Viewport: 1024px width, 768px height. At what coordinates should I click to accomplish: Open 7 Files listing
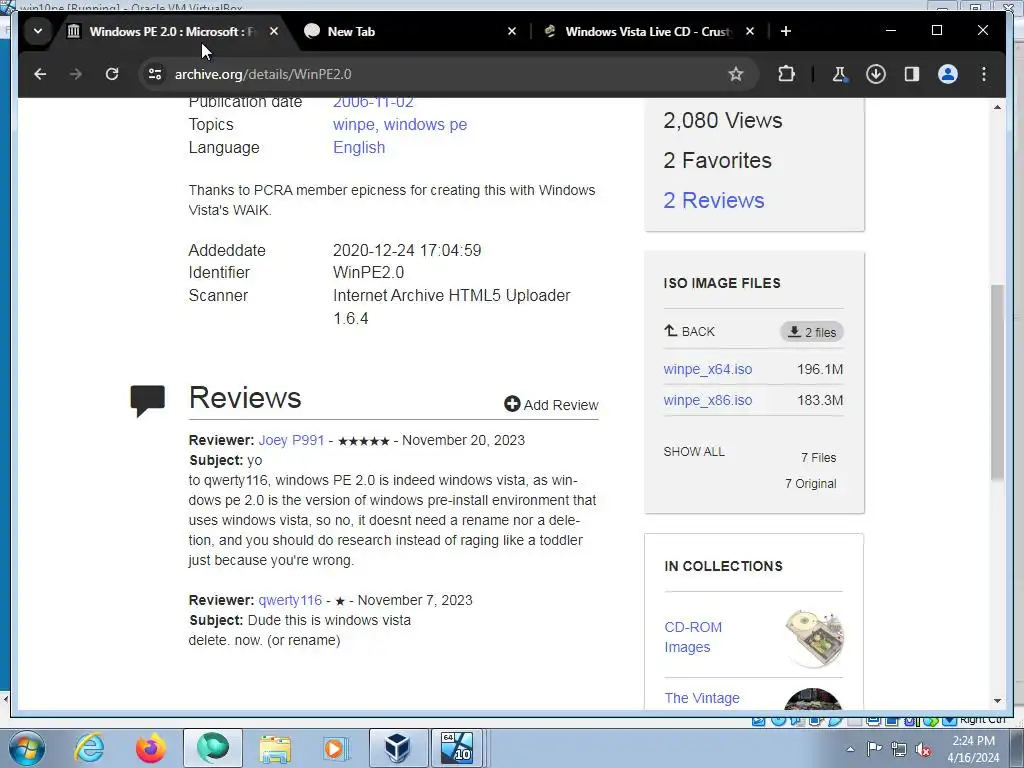click(818, 458)
